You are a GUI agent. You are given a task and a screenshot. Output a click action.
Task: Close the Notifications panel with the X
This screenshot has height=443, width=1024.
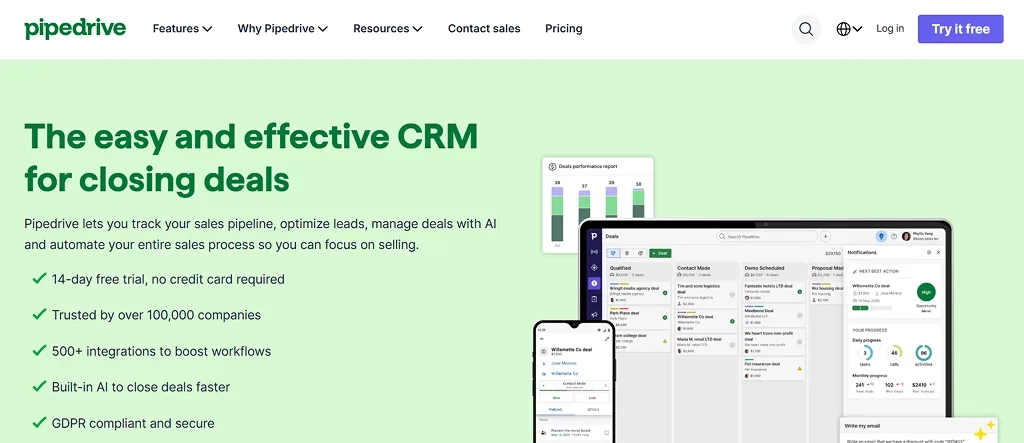coord(938,252)
